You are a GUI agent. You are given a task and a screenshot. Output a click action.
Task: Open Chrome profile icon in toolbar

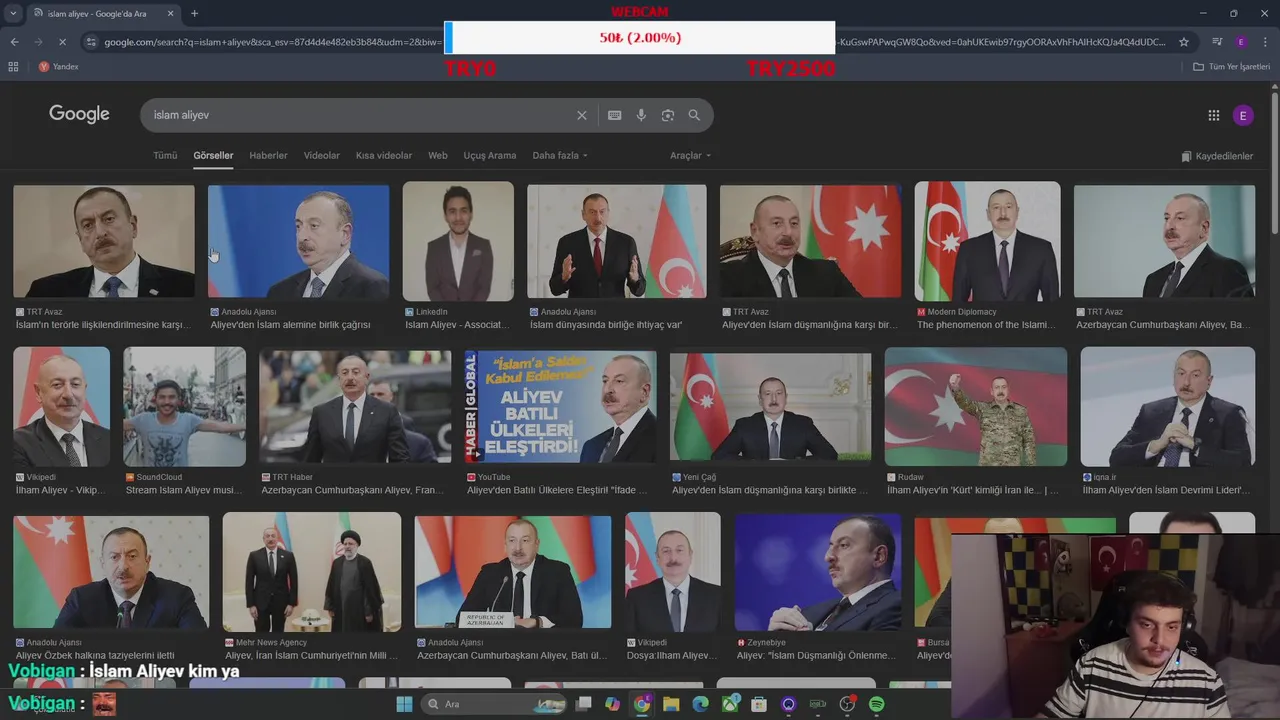pos(1241,42)
